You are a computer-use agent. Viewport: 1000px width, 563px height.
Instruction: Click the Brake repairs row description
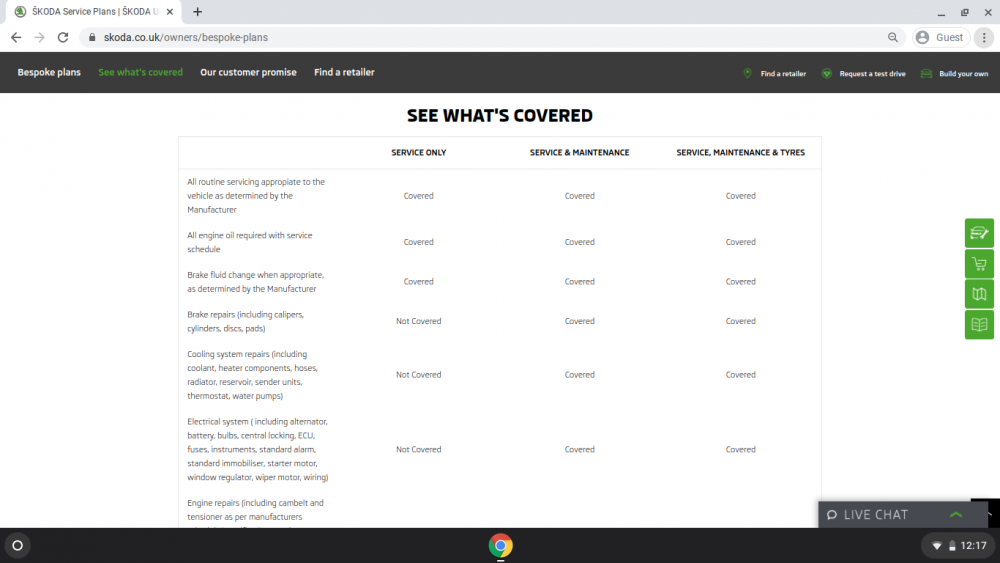(246, 321)
